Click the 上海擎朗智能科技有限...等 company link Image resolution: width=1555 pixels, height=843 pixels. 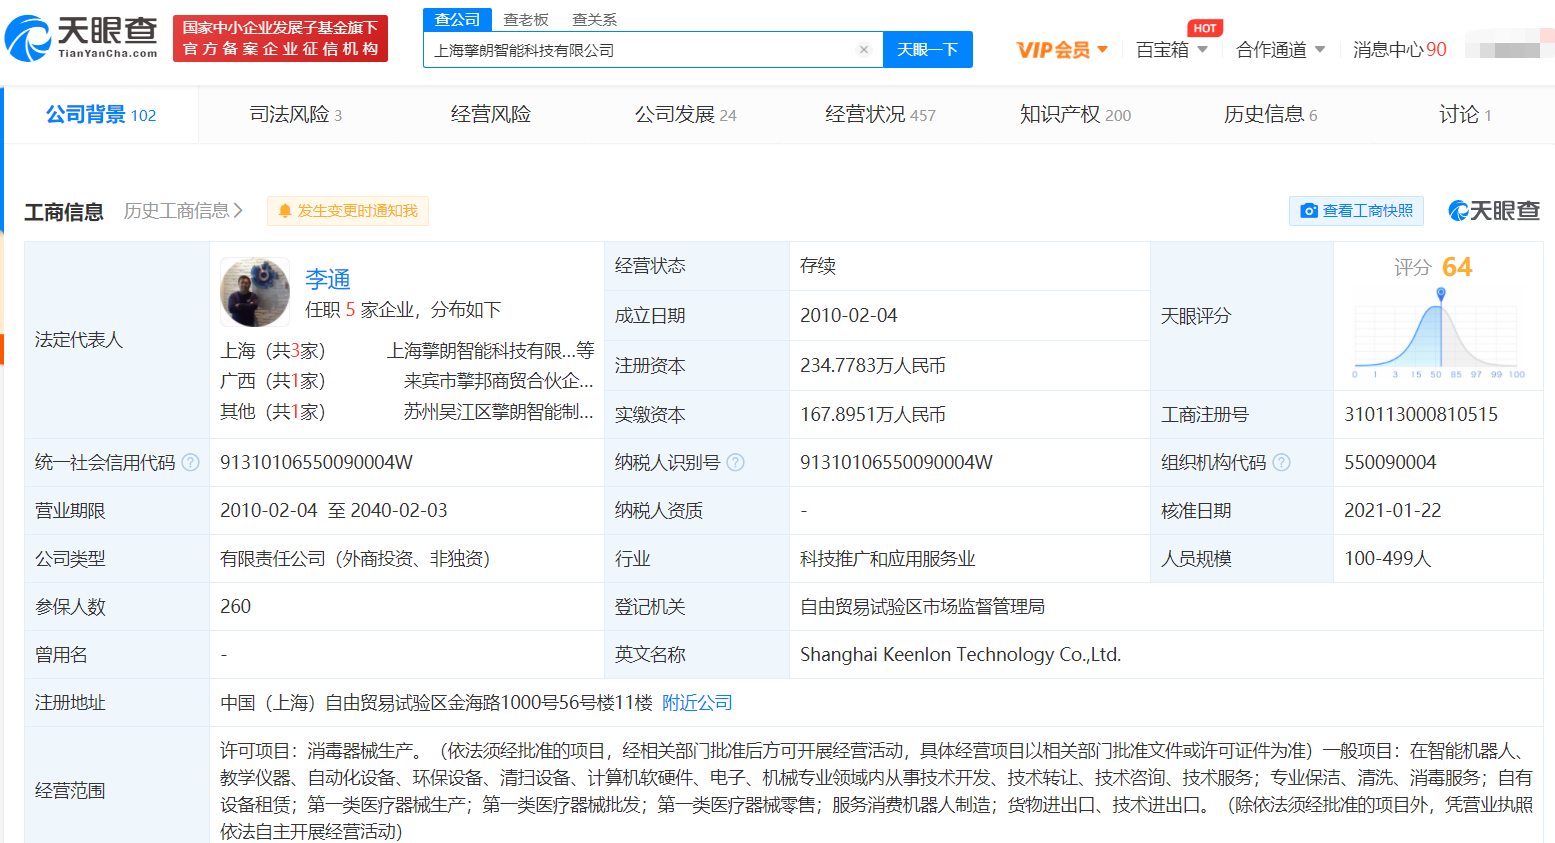[491, 350]
